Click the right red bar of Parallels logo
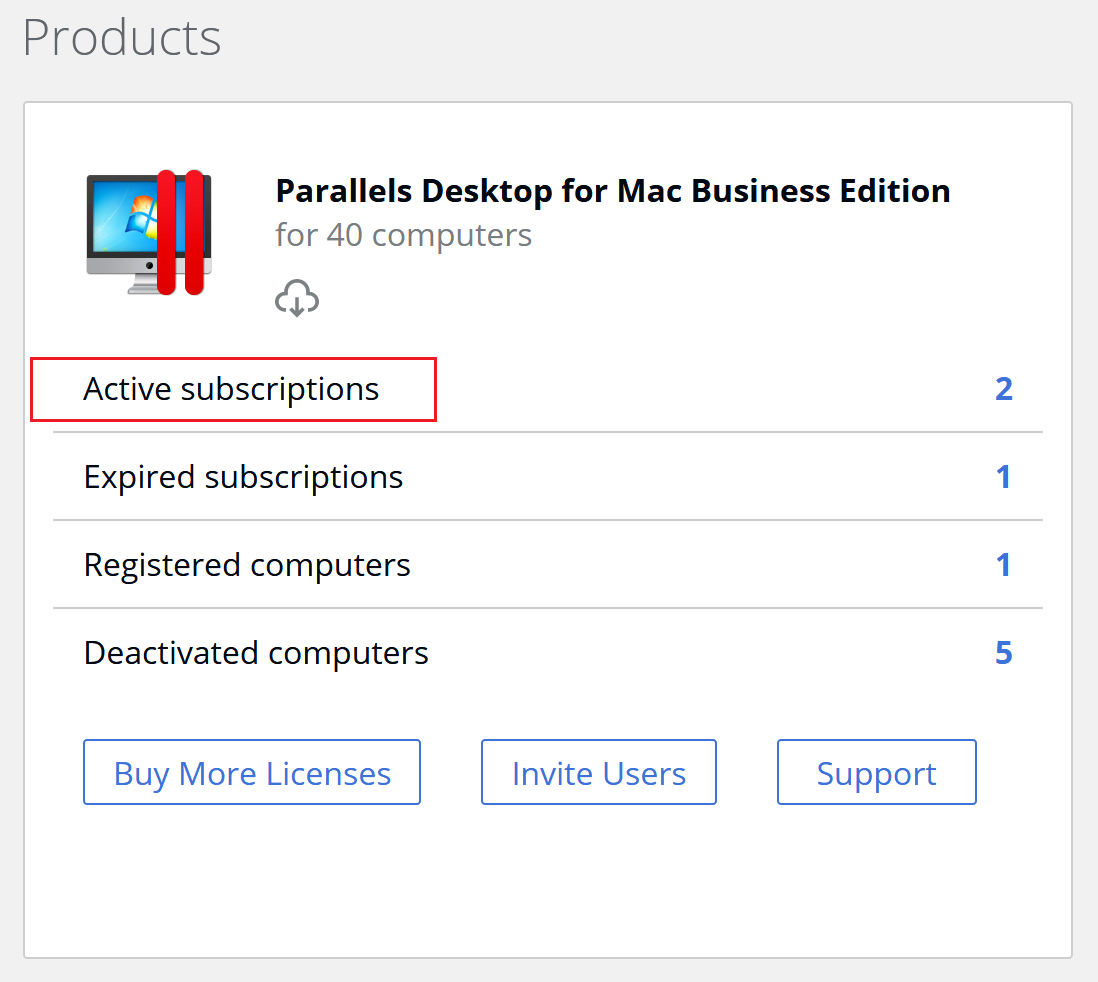The height and width of the screenshot is (982, 1098). point(195,232)
